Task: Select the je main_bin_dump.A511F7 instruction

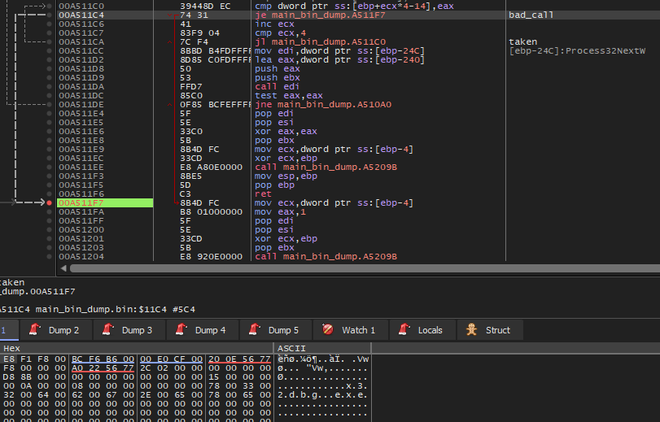Action: (x=320, y=15)
